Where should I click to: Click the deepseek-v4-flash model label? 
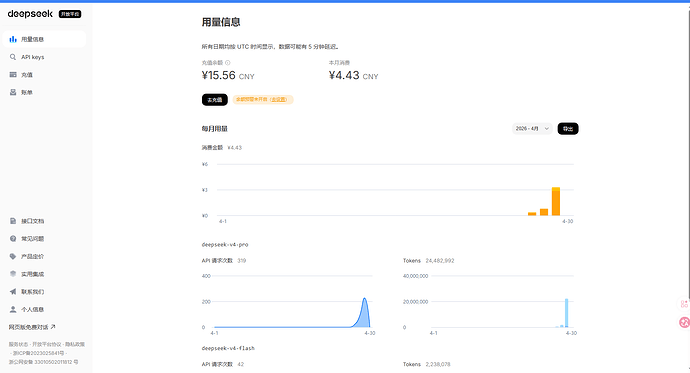[228, 348]
